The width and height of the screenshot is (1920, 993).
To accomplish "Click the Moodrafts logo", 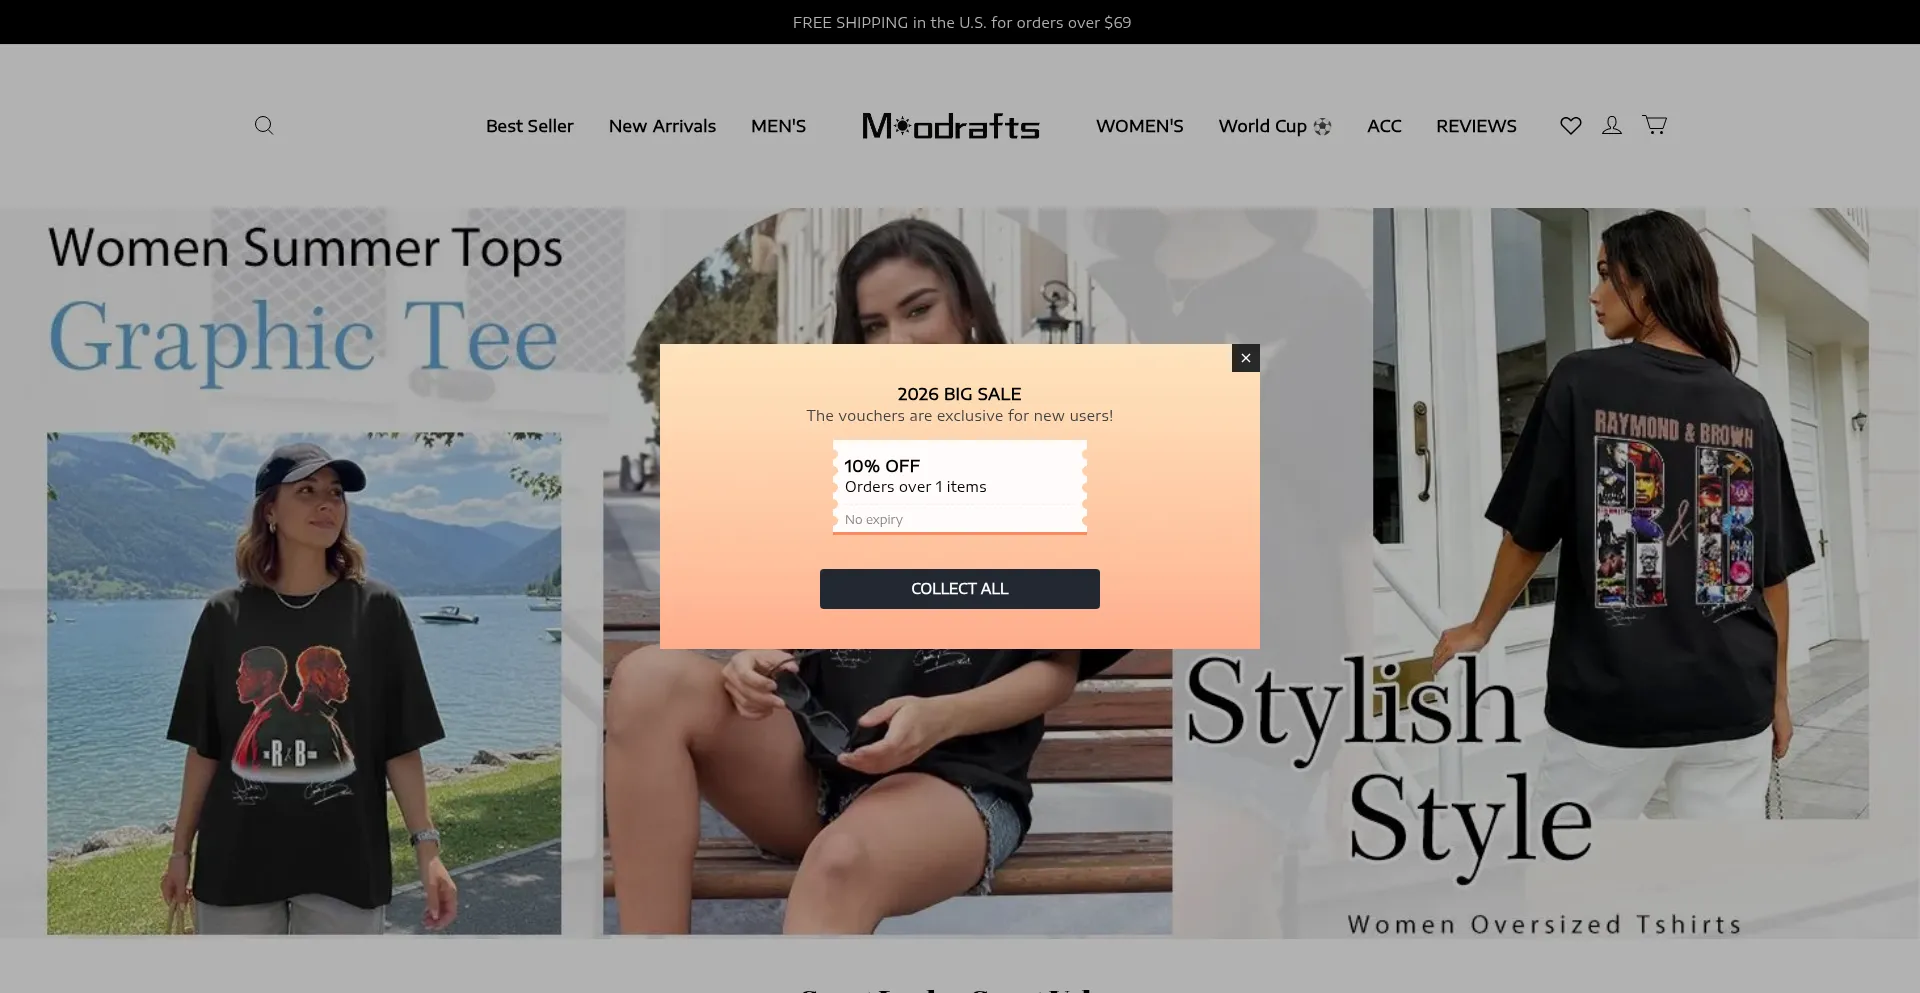I will coord(951,126).
